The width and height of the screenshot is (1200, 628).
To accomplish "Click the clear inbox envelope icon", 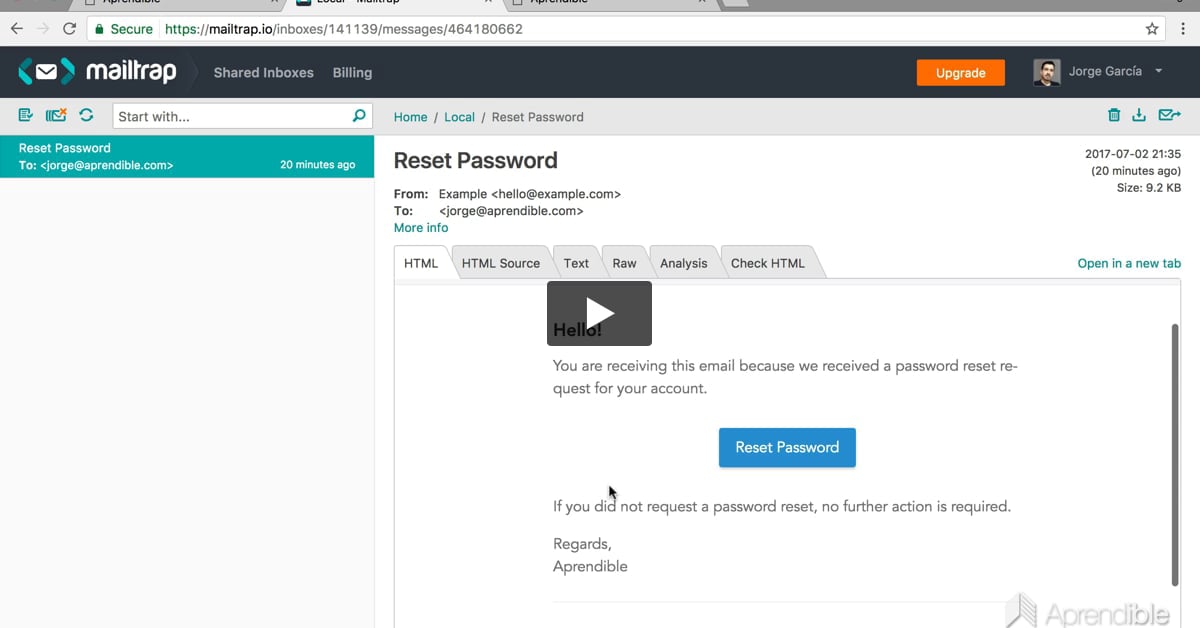I will [56, 116].
